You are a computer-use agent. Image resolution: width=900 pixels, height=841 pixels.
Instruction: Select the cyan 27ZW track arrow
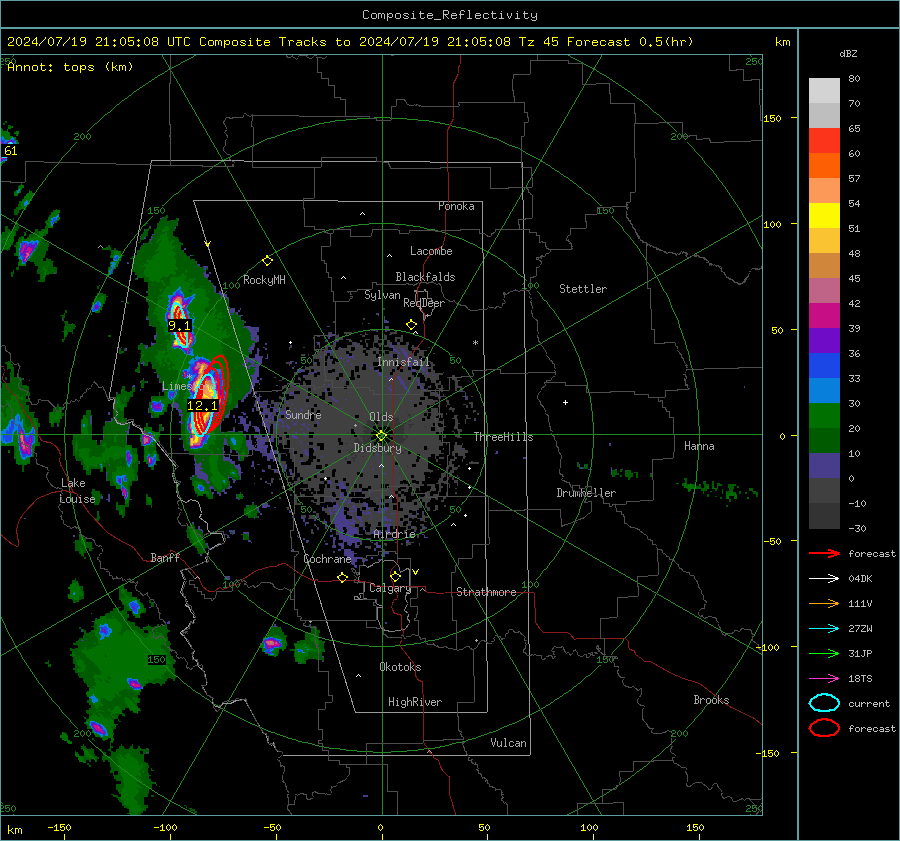(x=824, y=629)
